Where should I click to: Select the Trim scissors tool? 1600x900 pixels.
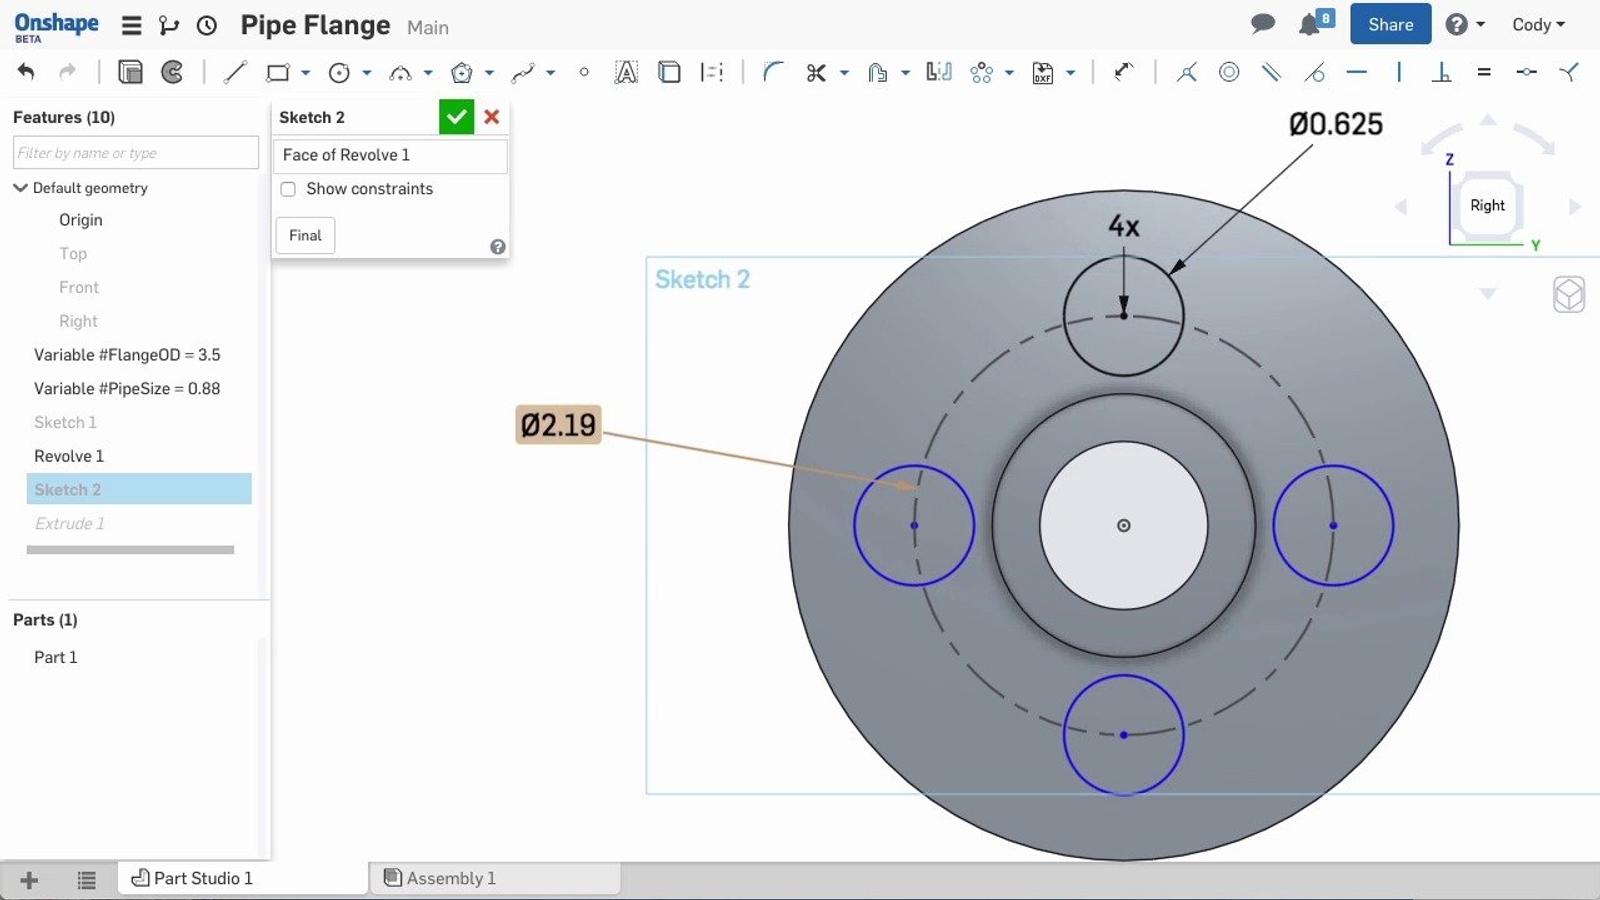[x=816, y=72]
